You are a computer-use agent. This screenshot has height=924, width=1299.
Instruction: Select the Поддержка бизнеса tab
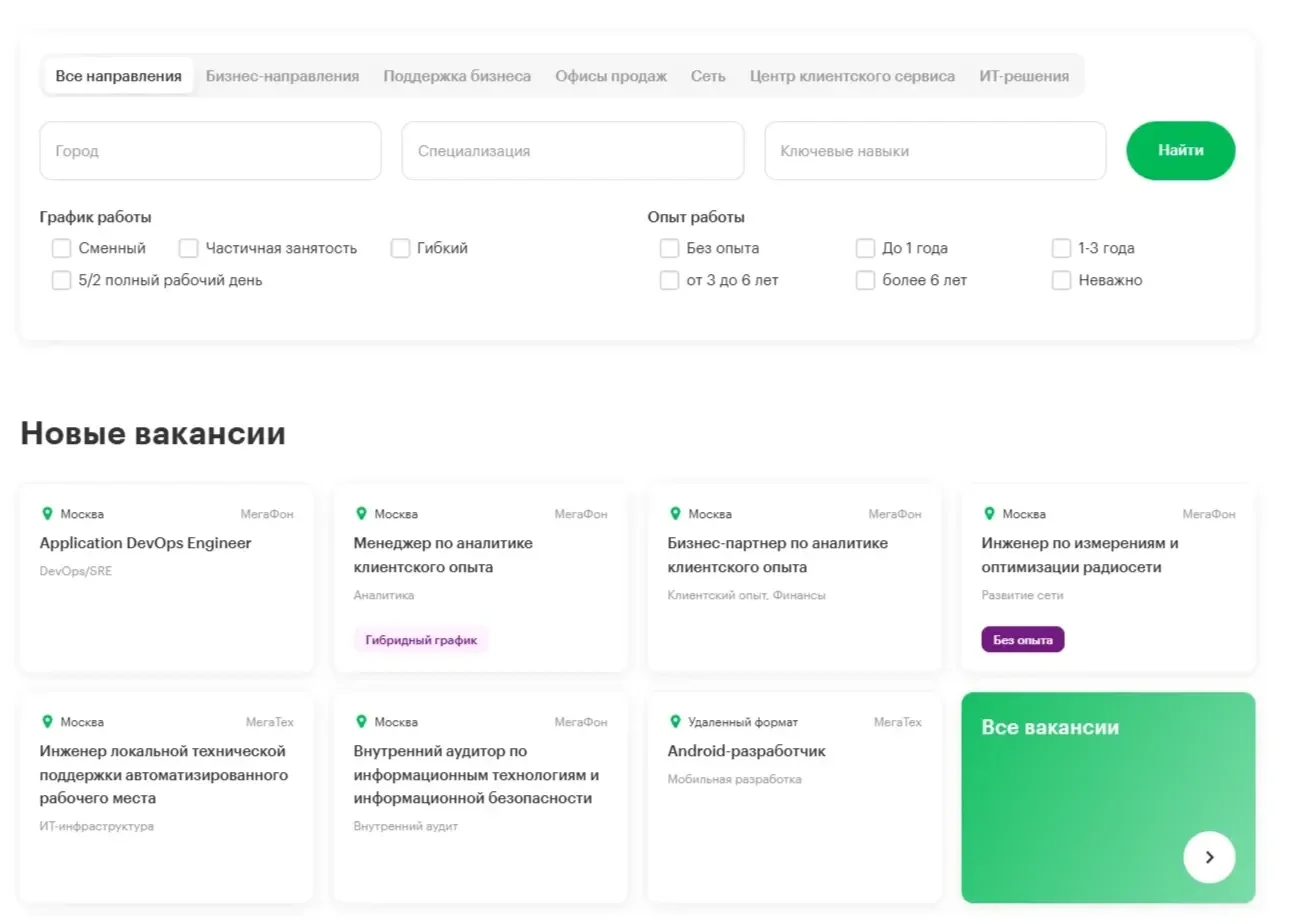coord(457,76)
